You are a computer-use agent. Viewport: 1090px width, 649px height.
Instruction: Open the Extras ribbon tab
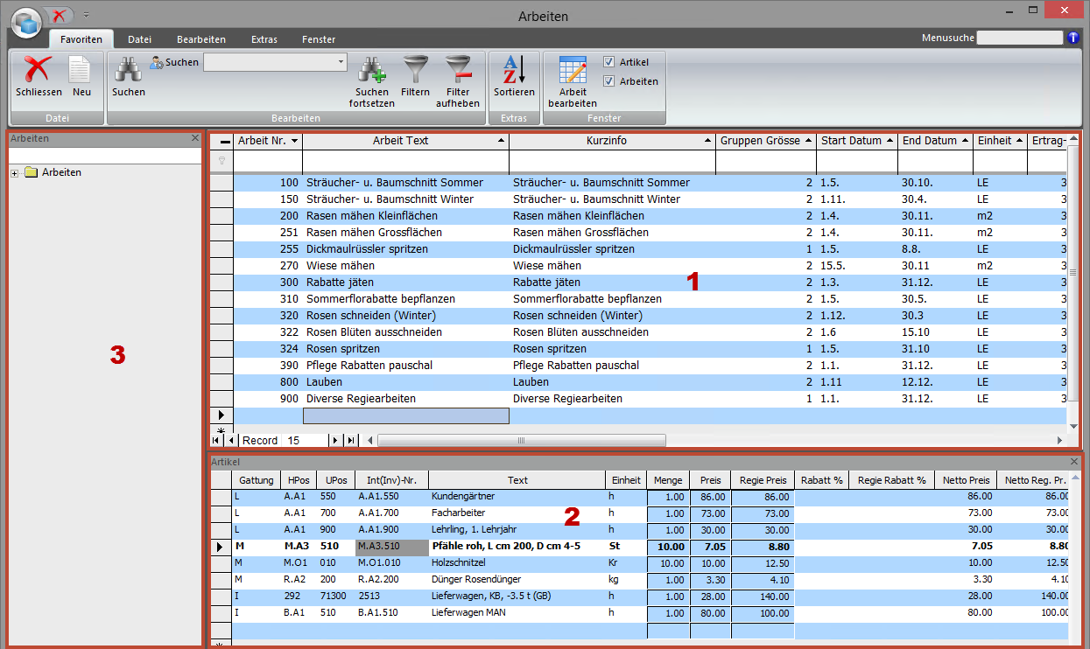point(264,39)
